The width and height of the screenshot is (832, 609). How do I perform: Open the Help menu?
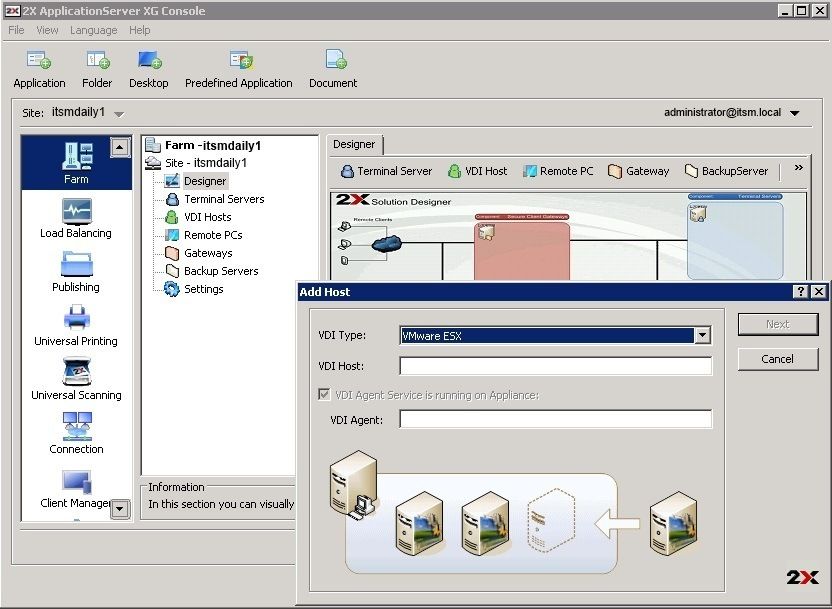(x=140, y=30)
